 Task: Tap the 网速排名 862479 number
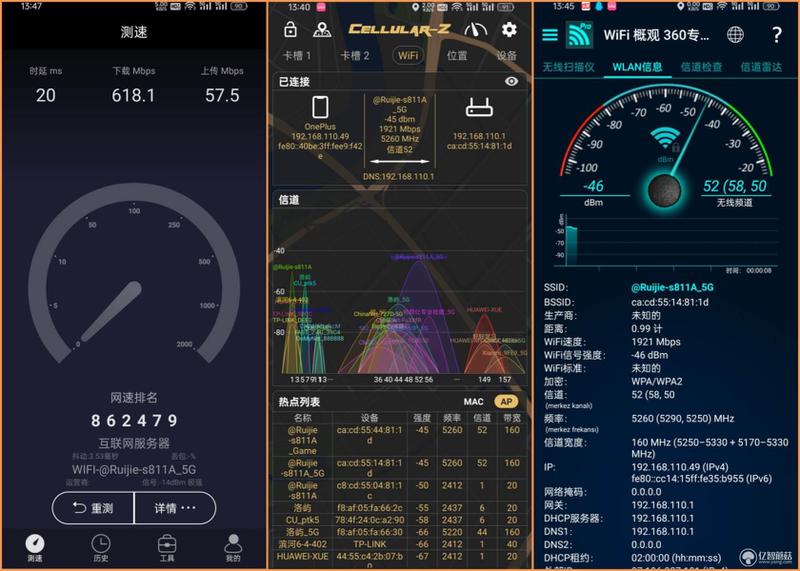[134, 420]
